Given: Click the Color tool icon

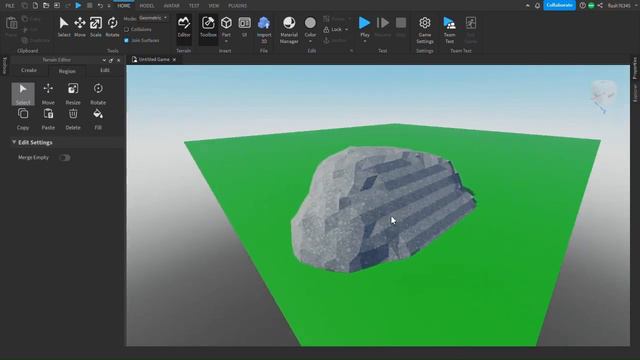Looking at the screenshot, I should (310, 23).
